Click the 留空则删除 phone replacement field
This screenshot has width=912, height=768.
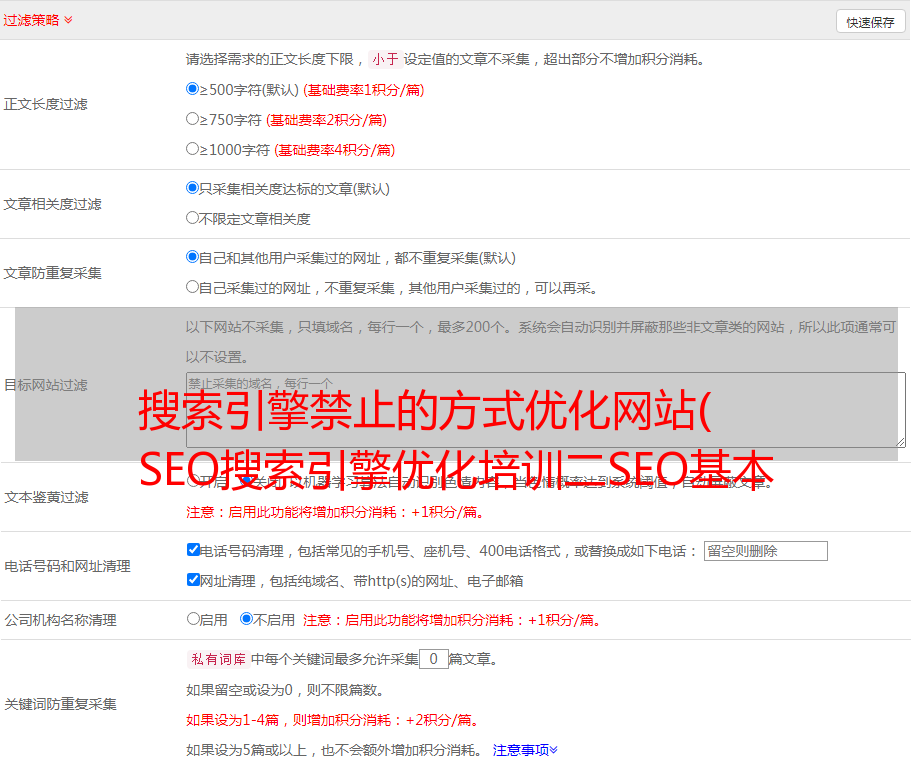click(x=765, y=551)
